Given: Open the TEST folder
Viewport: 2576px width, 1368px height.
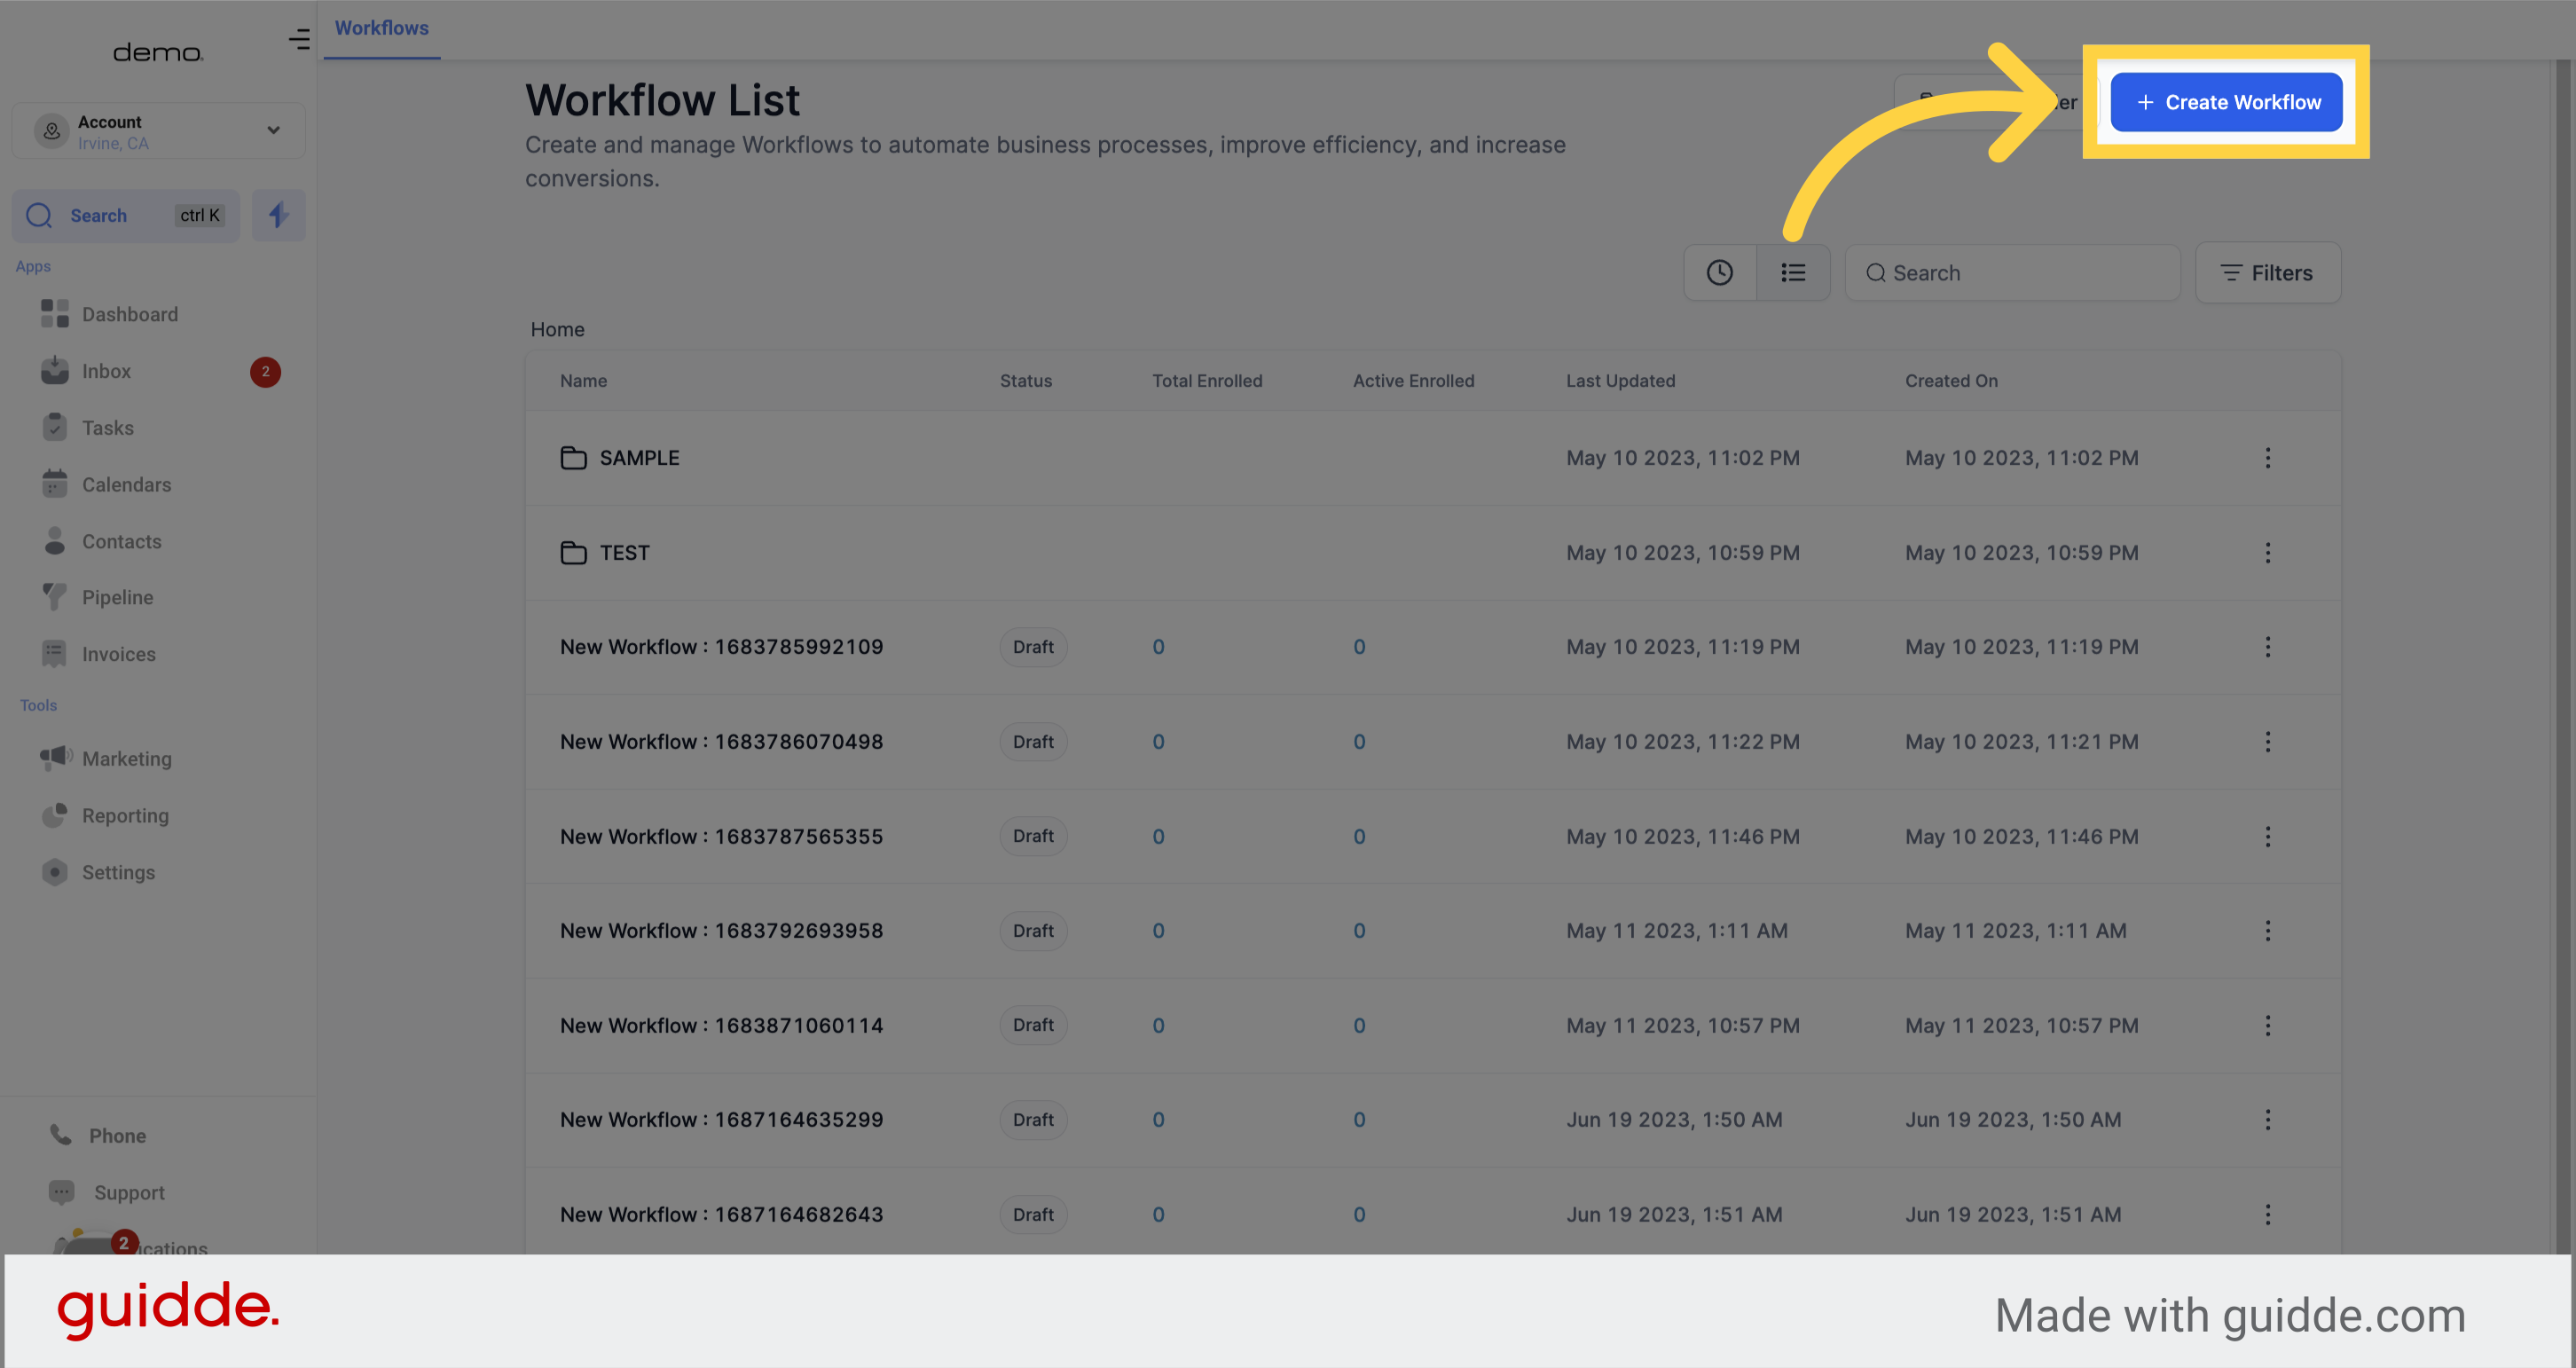Looking at the screenshot, I should point(624,552).
